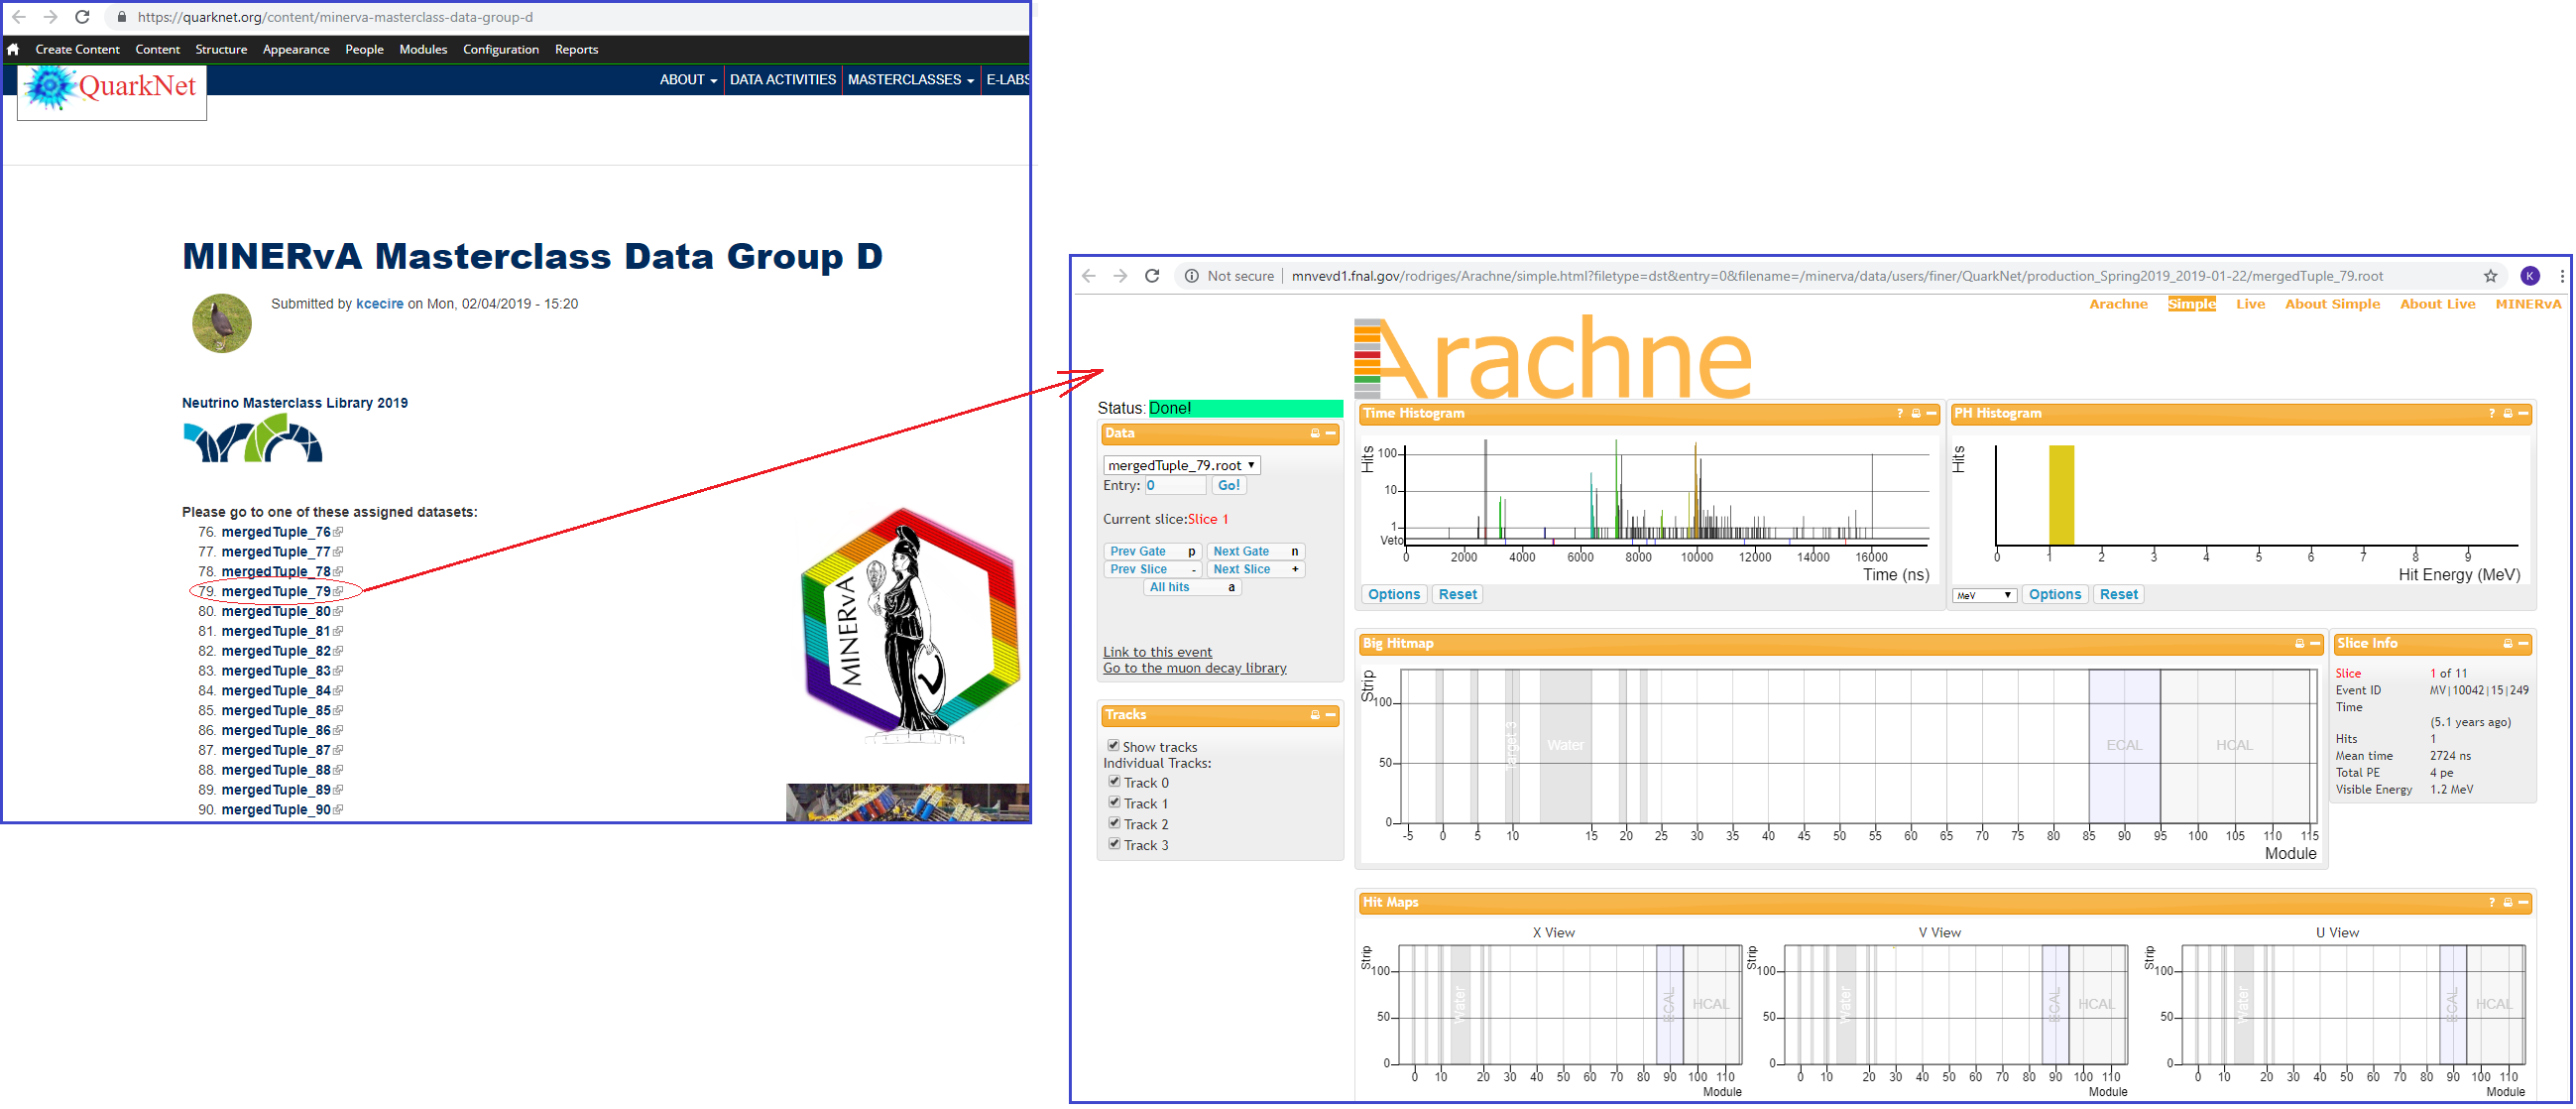Open the Arachne browser three-dot menu

coord(2561,276)
